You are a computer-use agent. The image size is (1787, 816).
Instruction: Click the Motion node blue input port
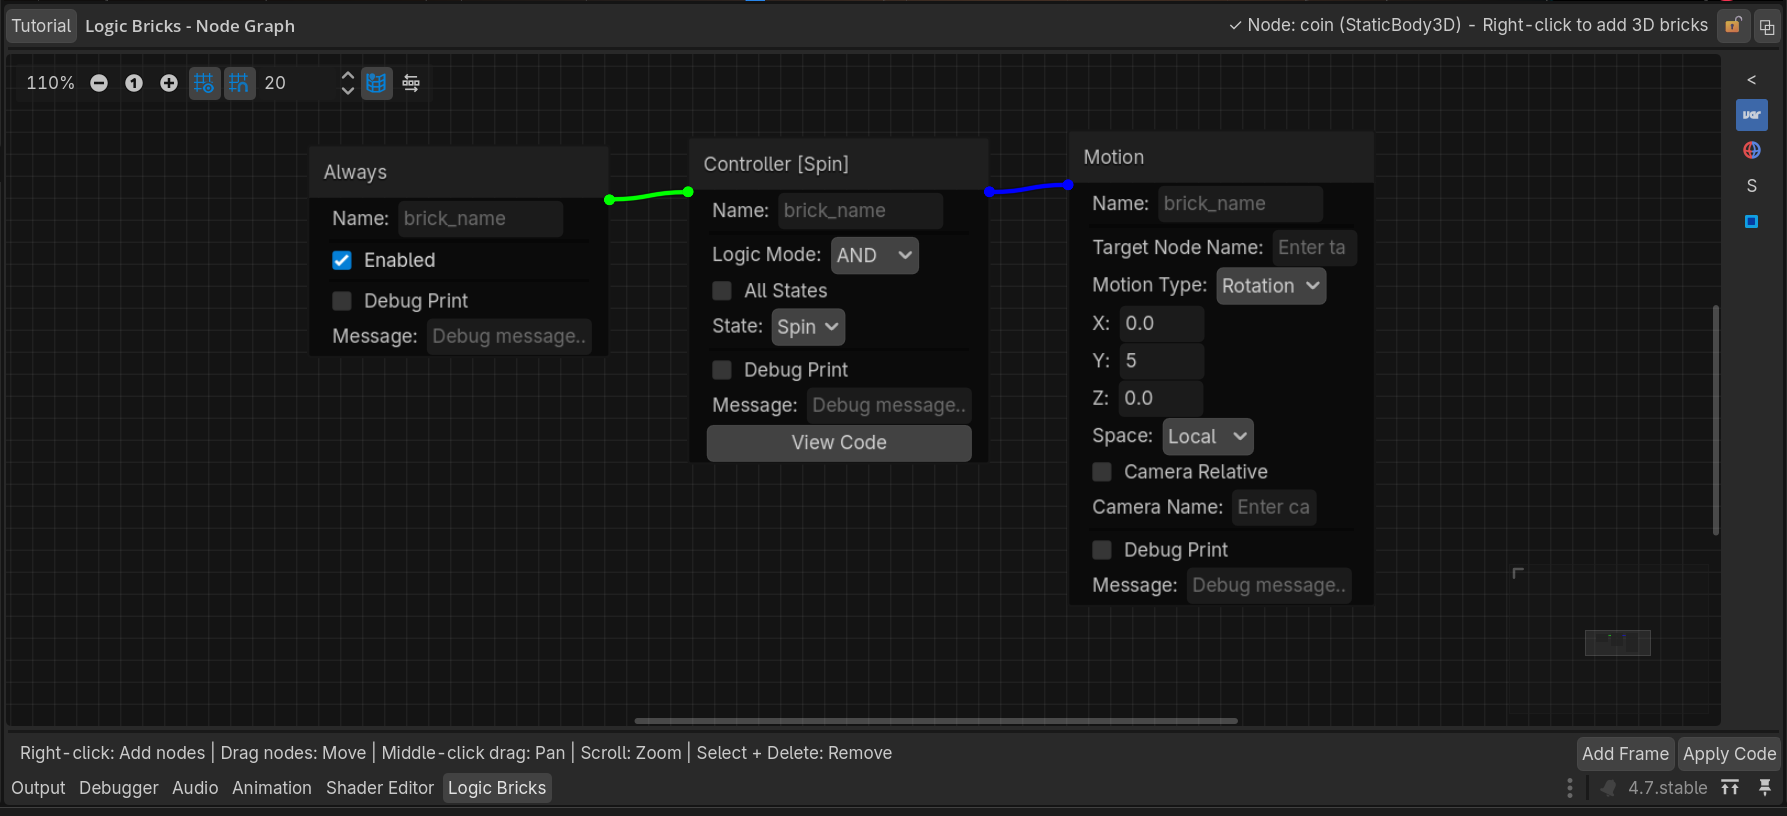tap(1069, 185)
